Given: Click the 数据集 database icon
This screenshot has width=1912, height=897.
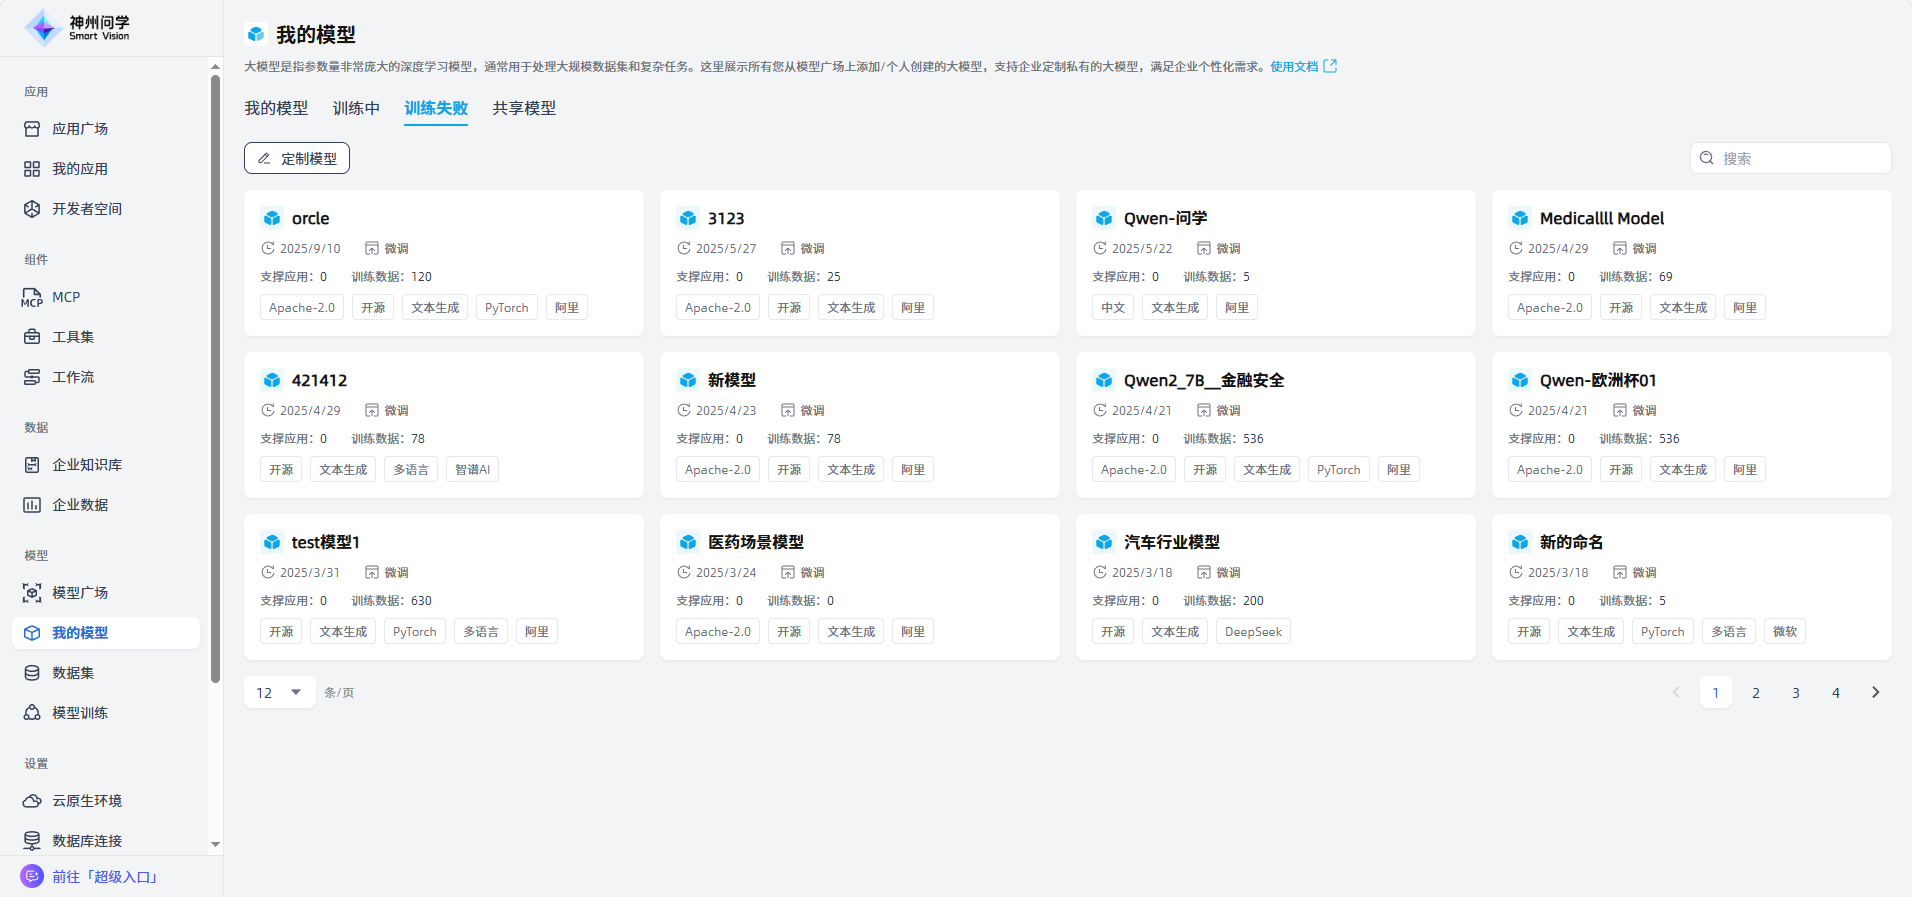Looking at the screenshot, I should [x=32, y=673].
